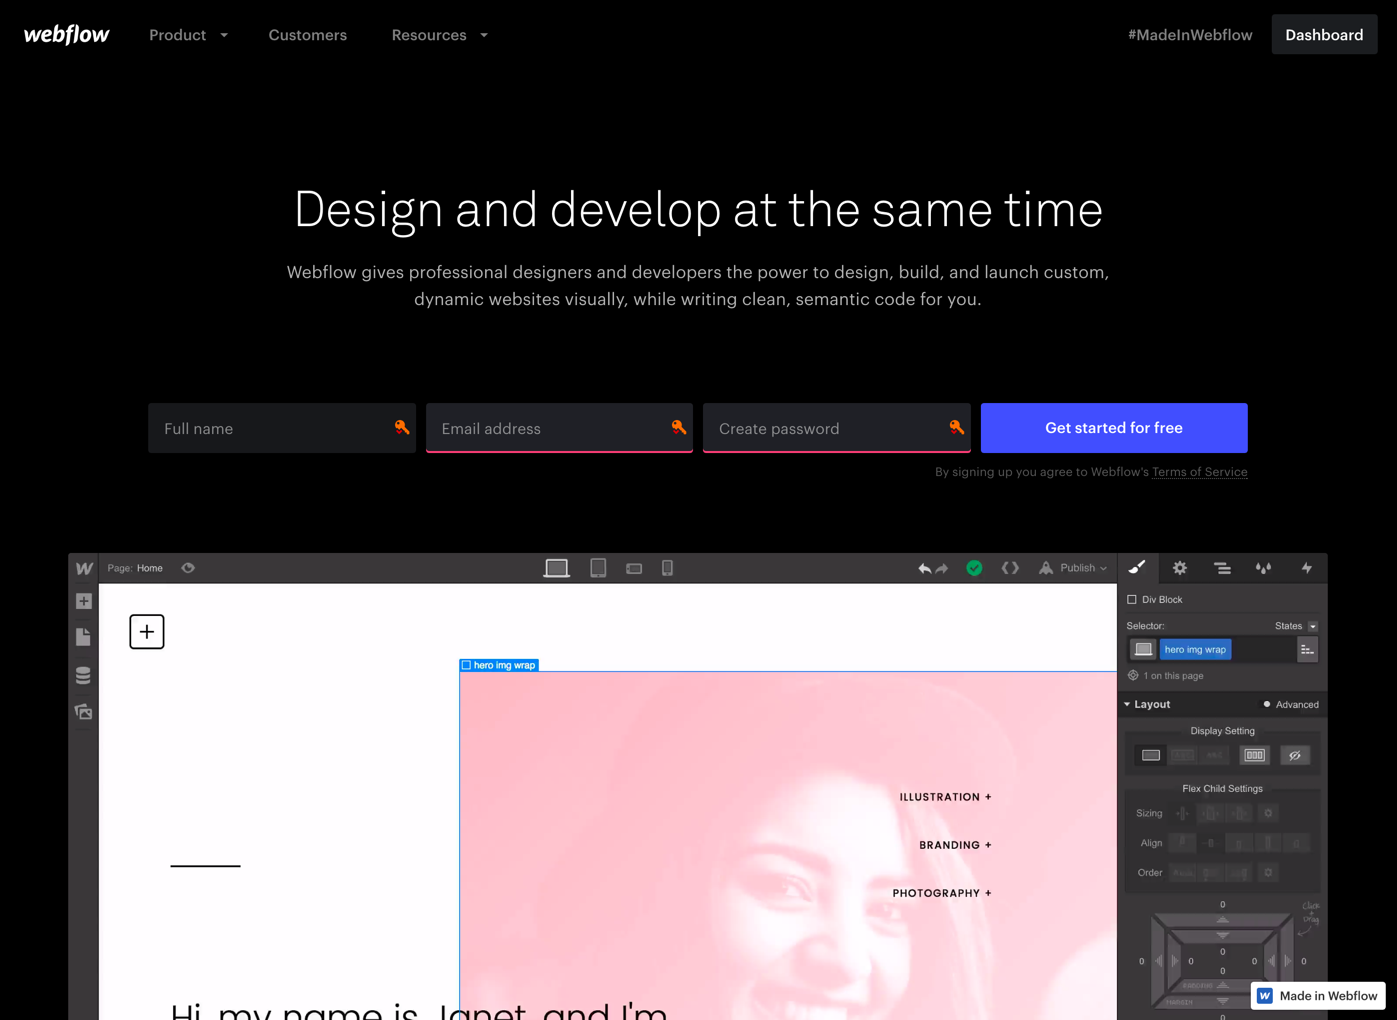Switch to tablet device preview
Screen dimensions: 1397x1020
598,568
